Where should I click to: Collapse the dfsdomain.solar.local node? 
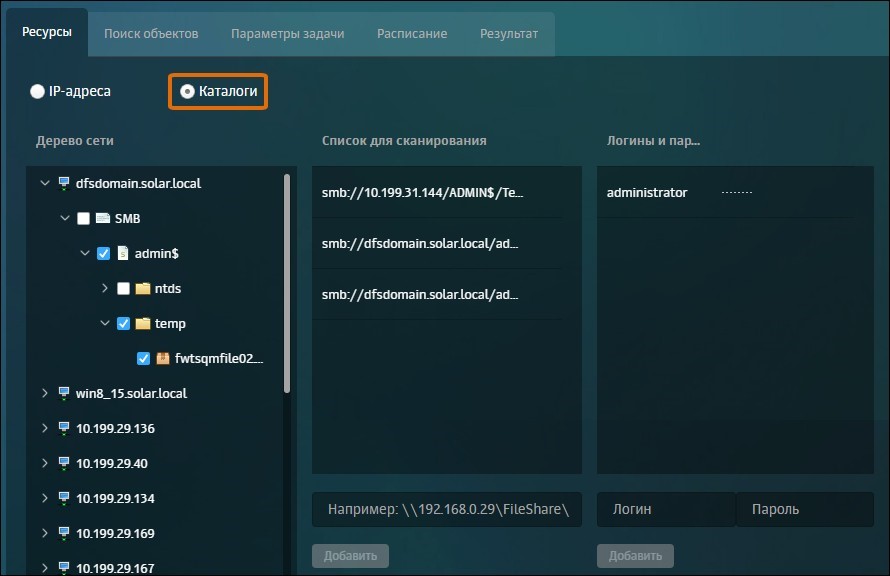tap(45, 183)
